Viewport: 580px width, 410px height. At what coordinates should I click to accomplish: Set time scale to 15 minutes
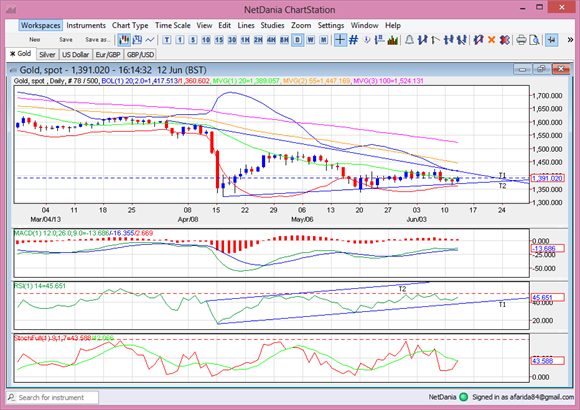[219, 40]
